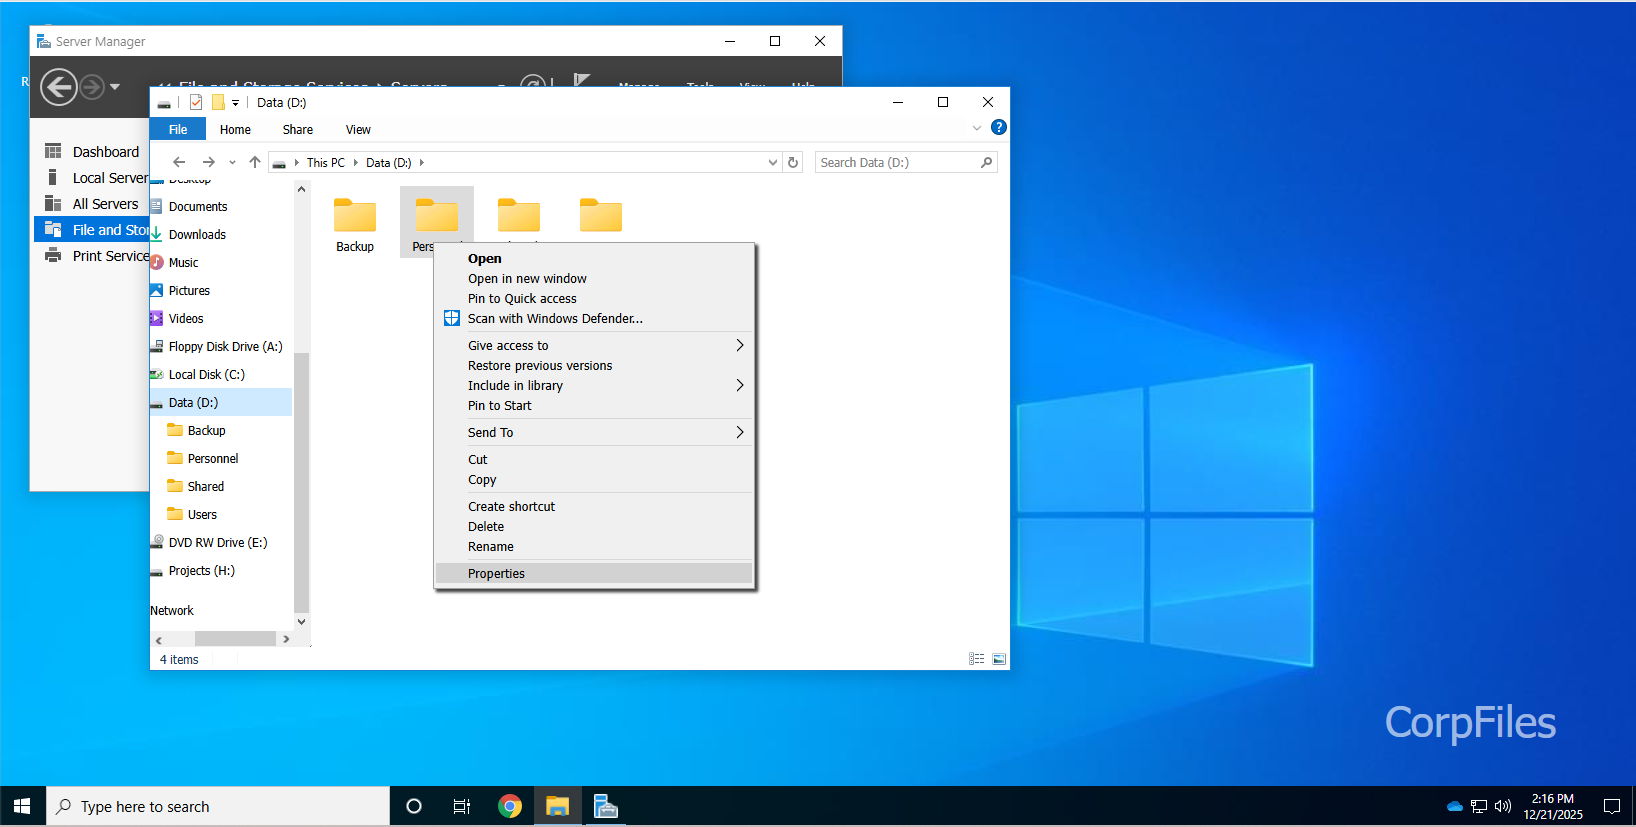Screen dimensions: 1636x827
Task: Click the Properties context menu entry
Action: tap(496, 573)
